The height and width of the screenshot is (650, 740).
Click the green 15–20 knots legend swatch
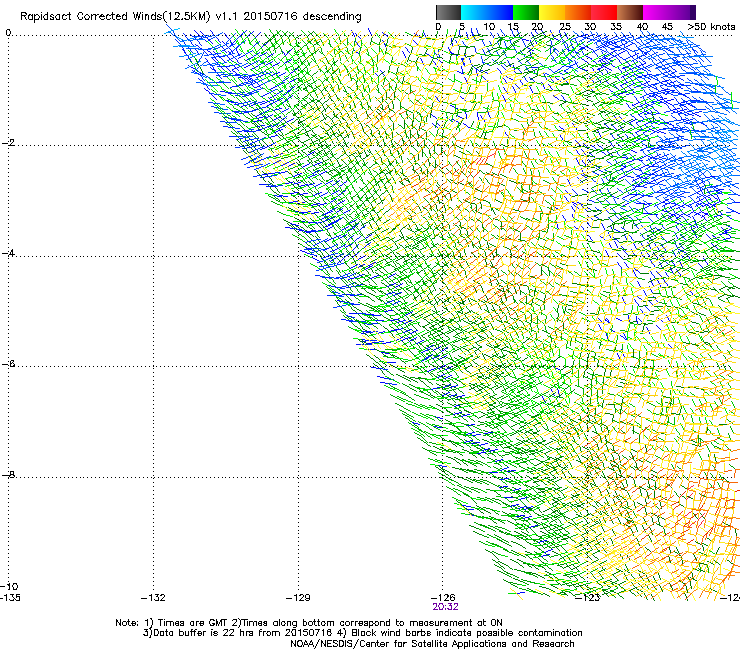click(526, 12)
